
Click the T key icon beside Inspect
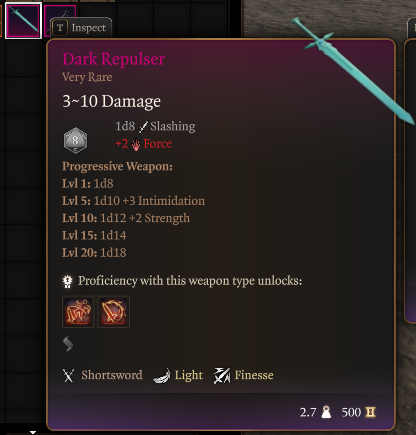60,28
